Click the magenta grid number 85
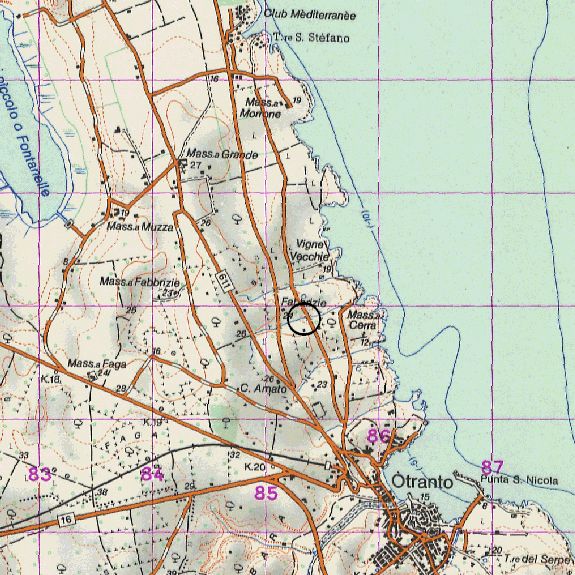The image size is (575, 575). (266, 493)
